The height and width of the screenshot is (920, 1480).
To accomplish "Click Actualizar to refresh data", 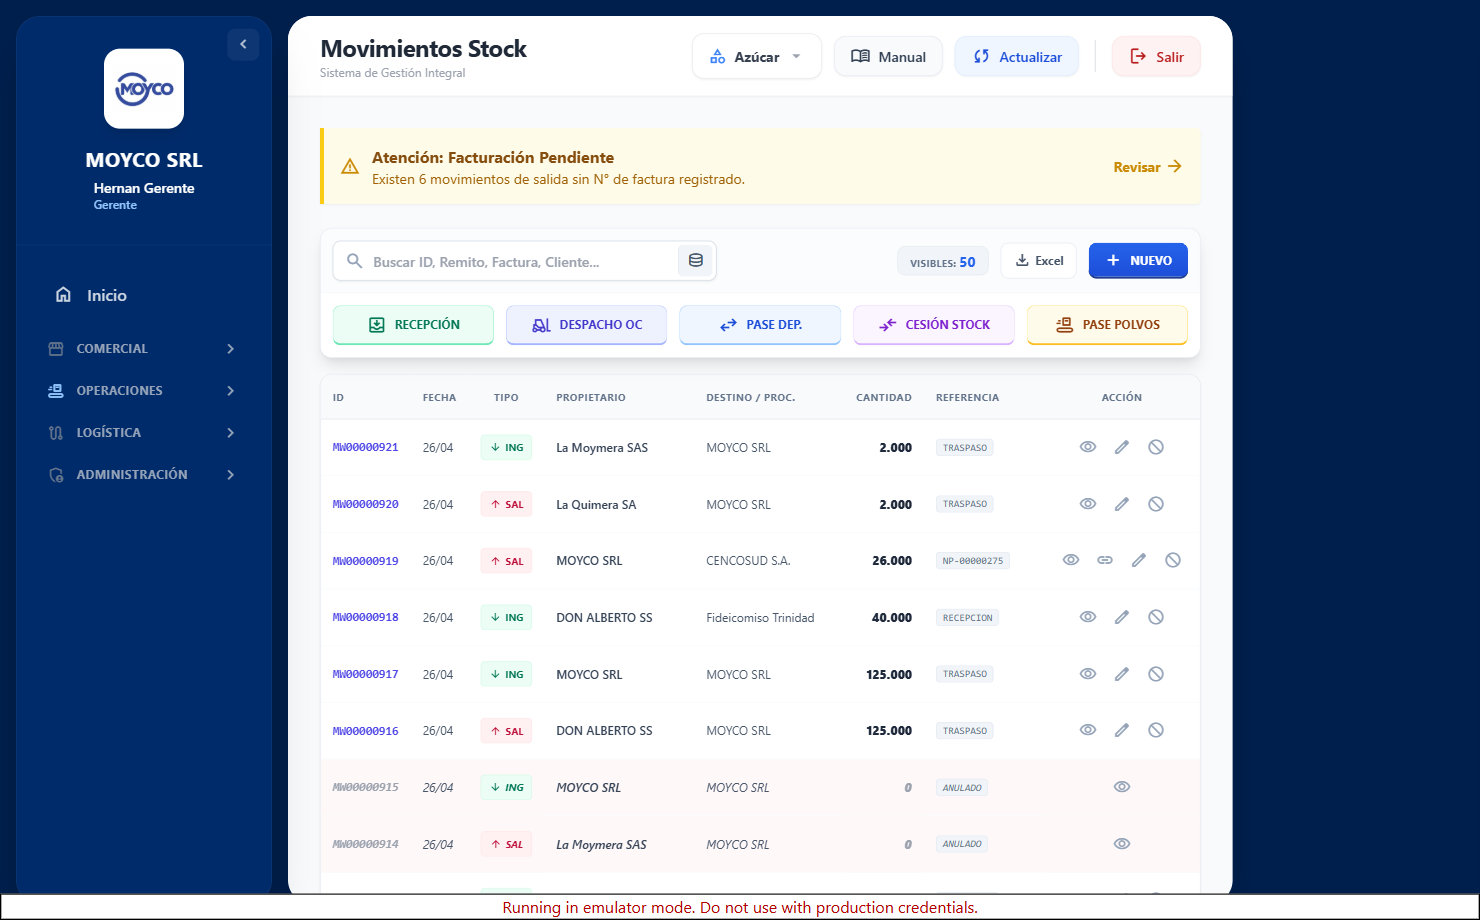I will pos(1016,56).
